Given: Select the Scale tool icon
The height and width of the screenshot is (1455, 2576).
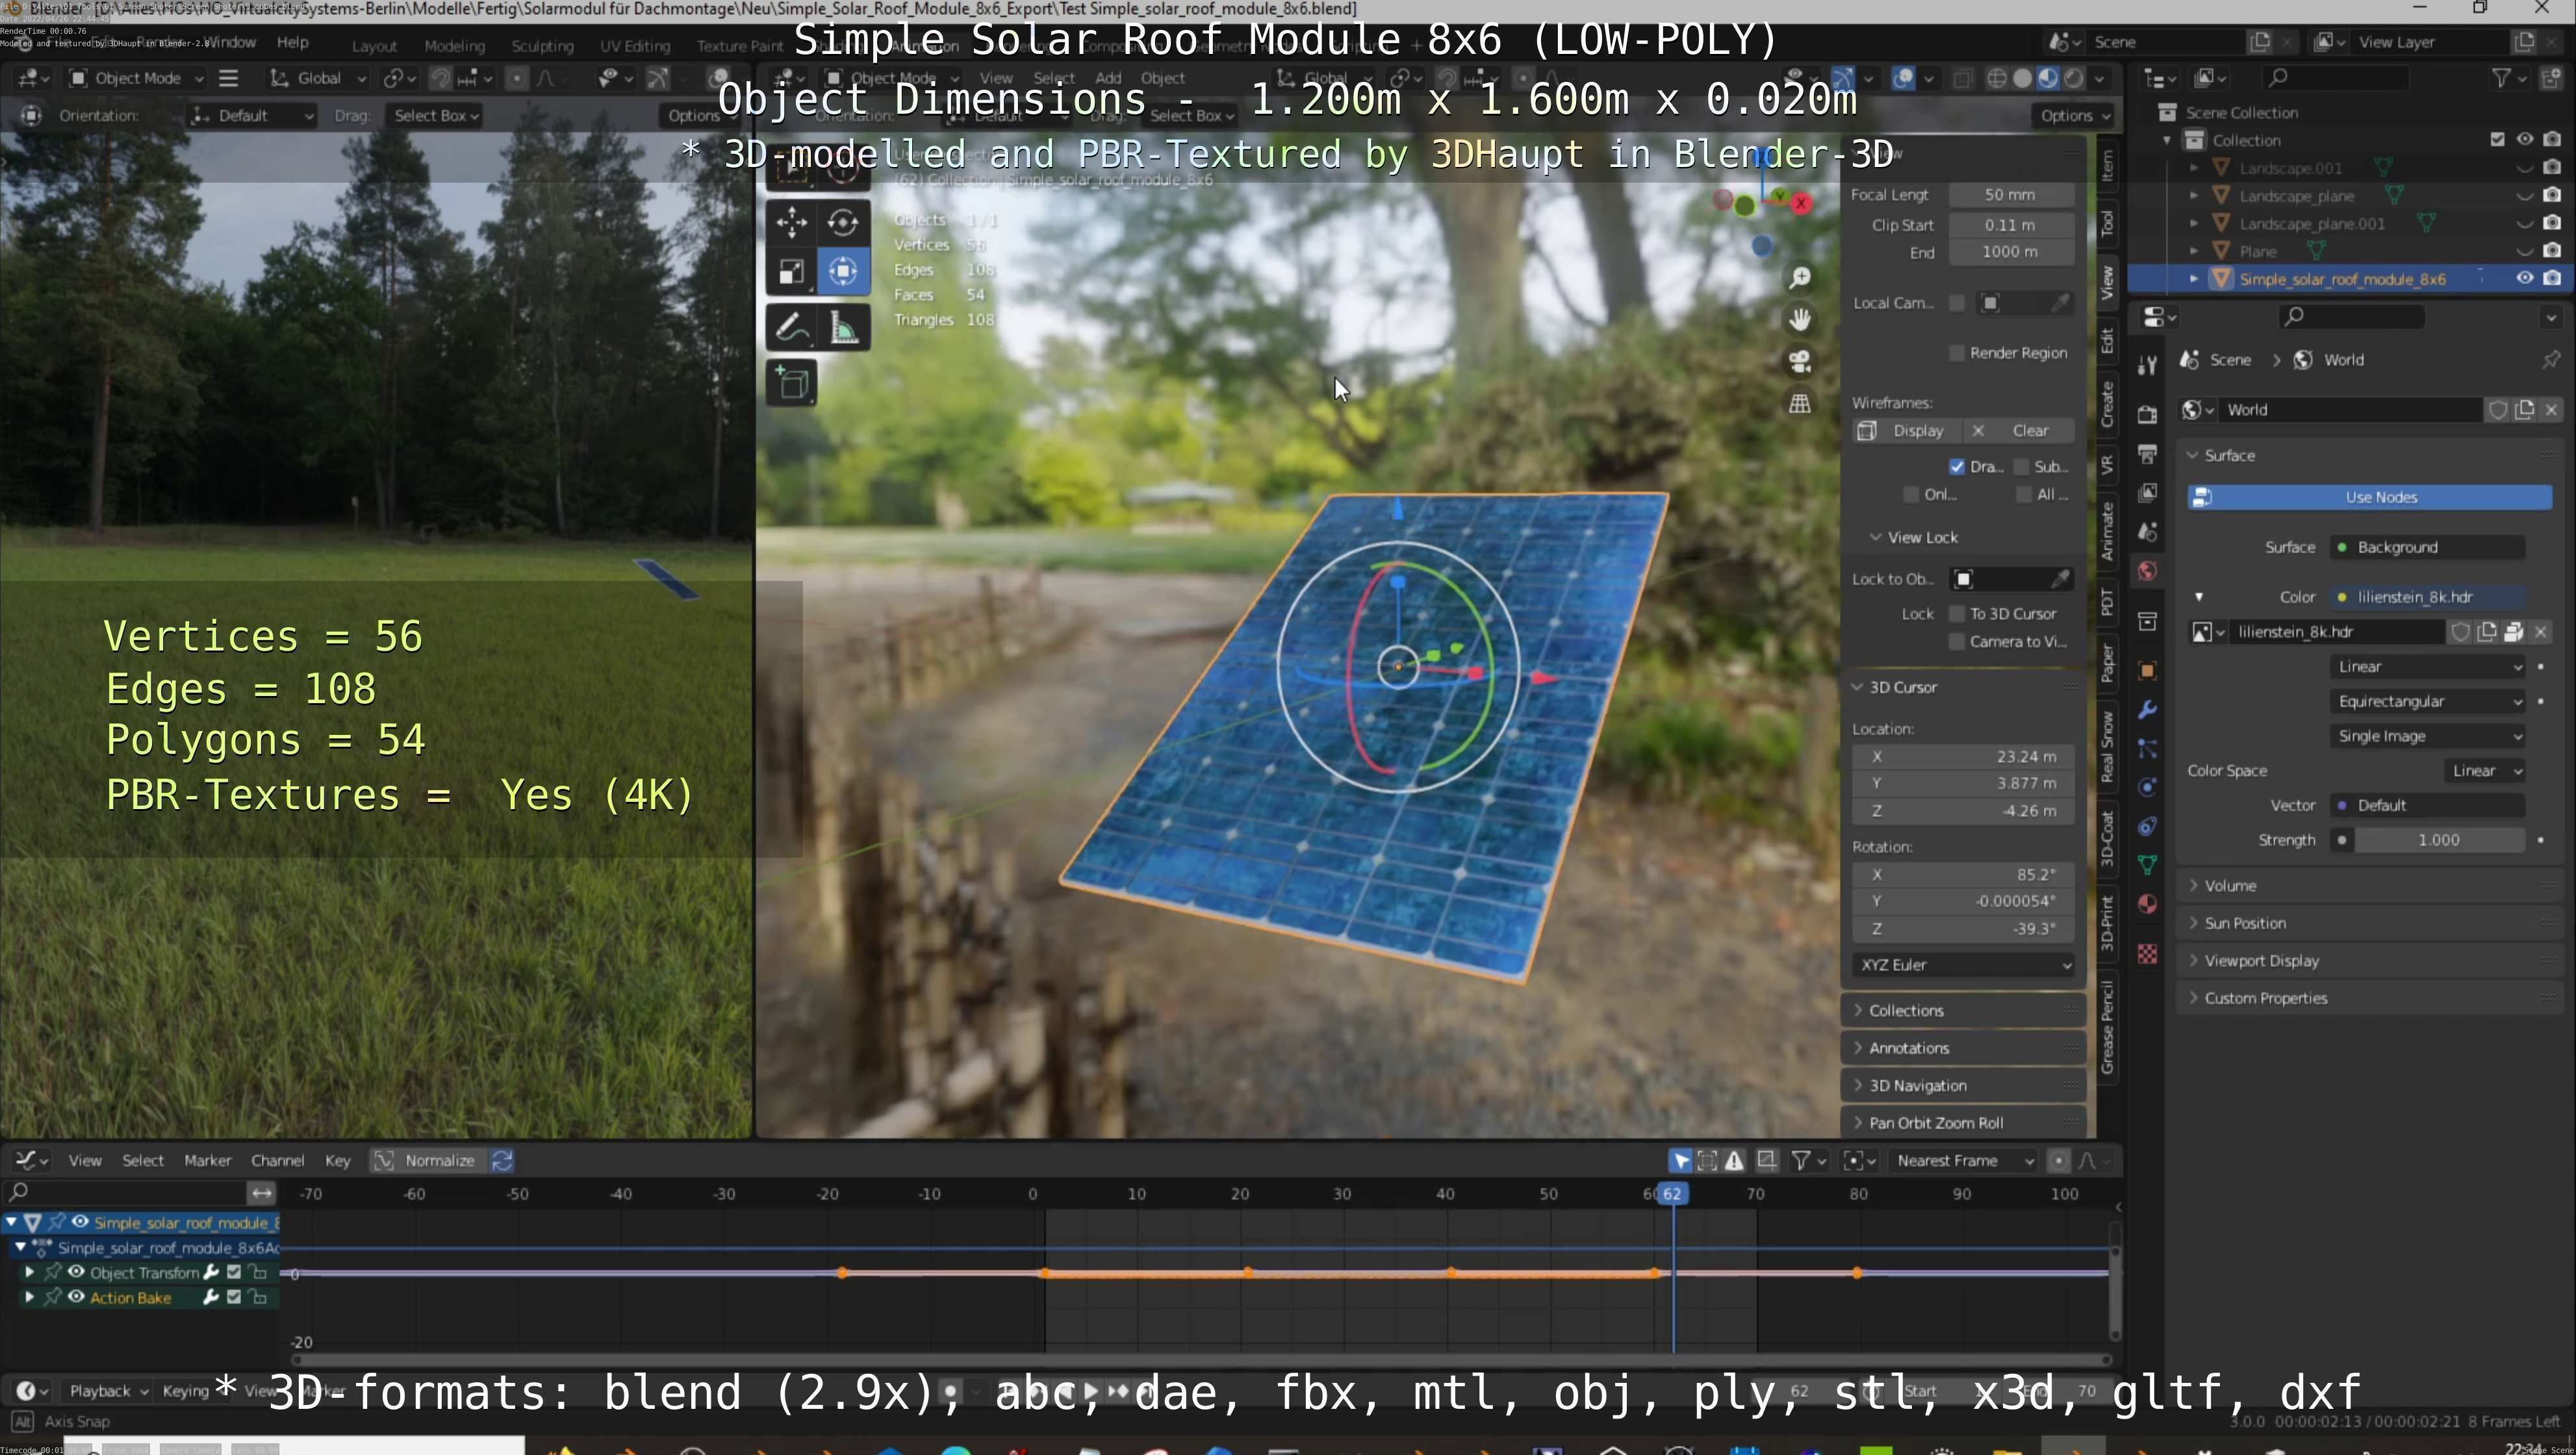Looking at the screenshot, I should coord(791,271).
